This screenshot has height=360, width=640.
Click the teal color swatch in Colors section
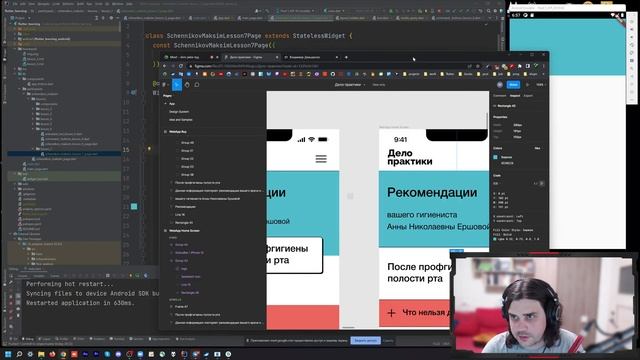496,157
